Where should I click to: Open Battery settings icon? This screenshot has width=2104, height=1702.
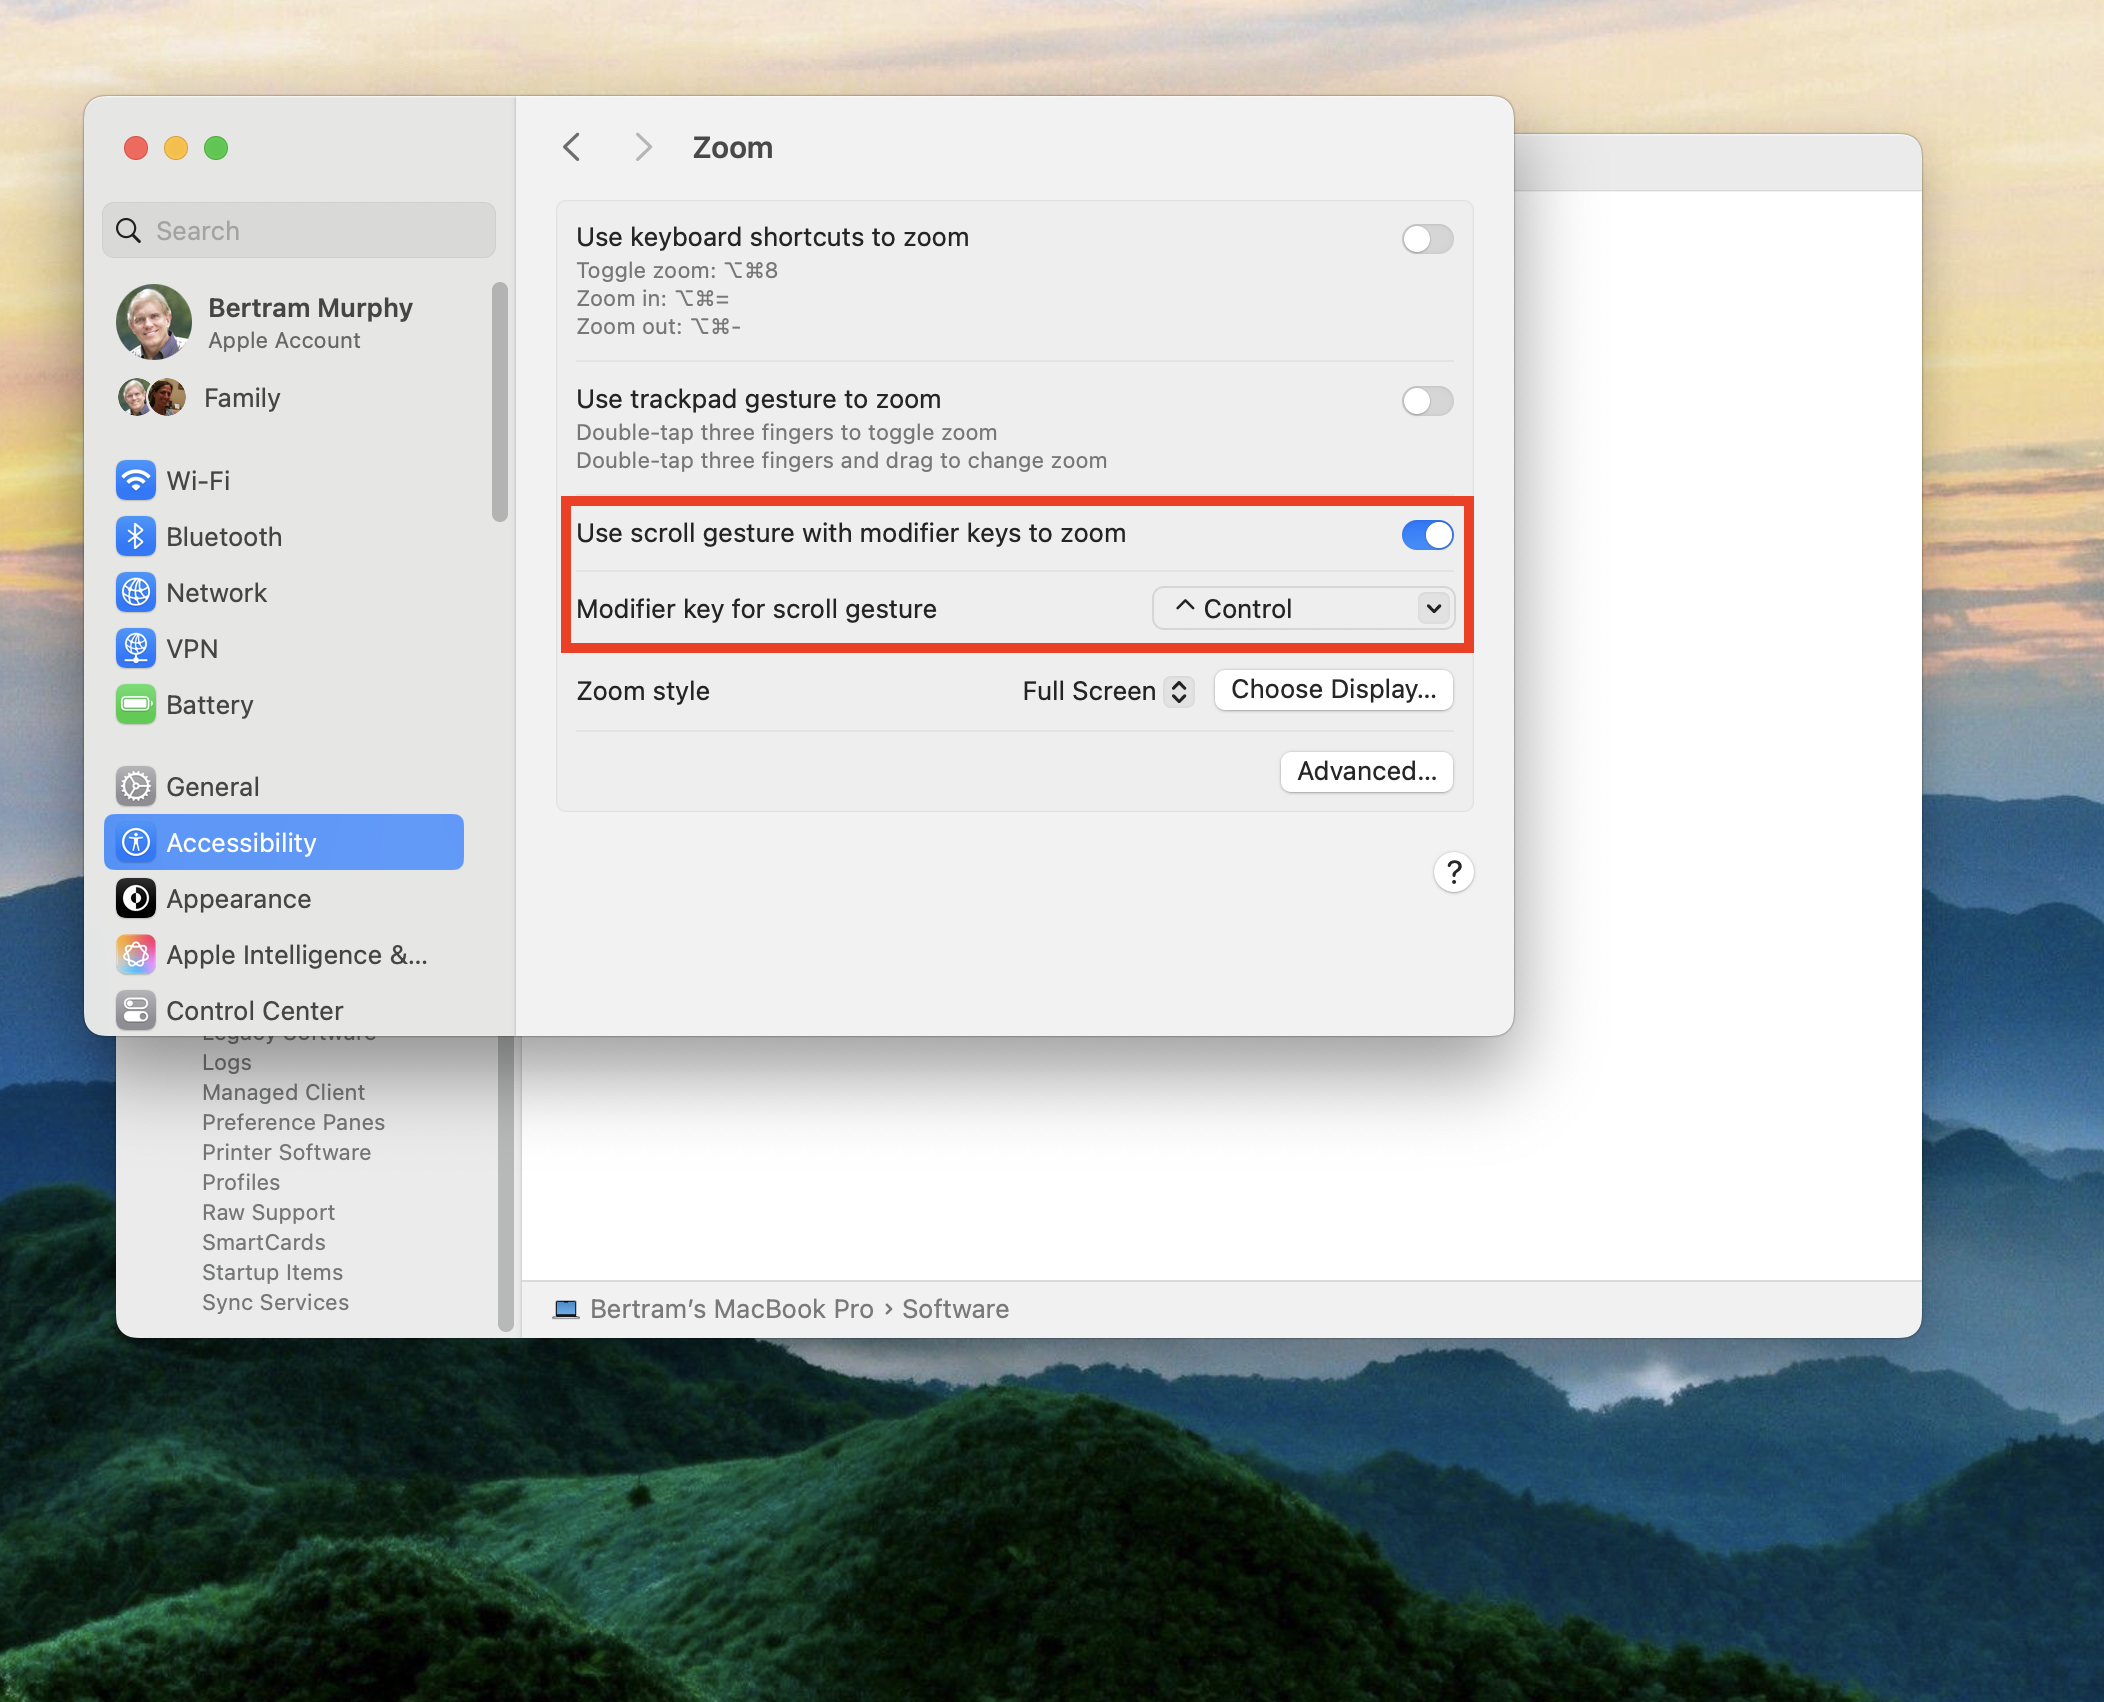136,705
